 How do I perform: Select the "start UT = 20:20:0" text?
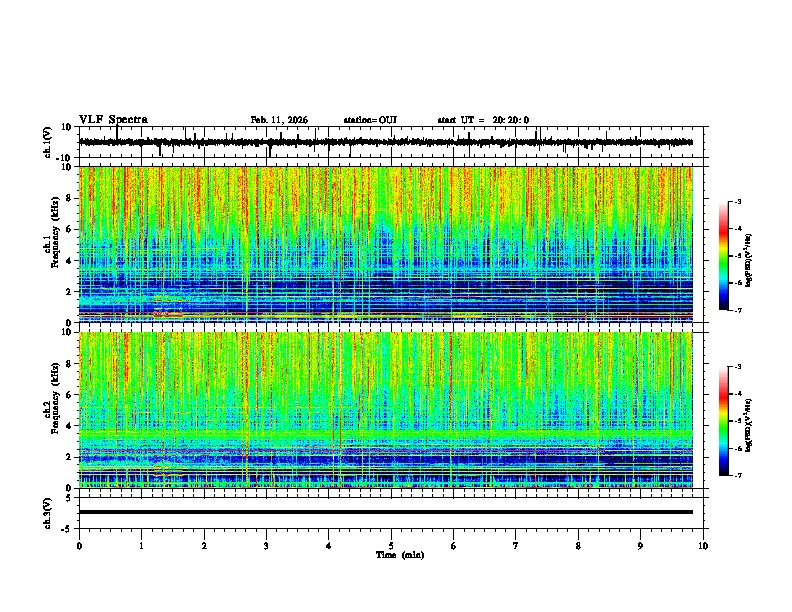click(483, 120)
